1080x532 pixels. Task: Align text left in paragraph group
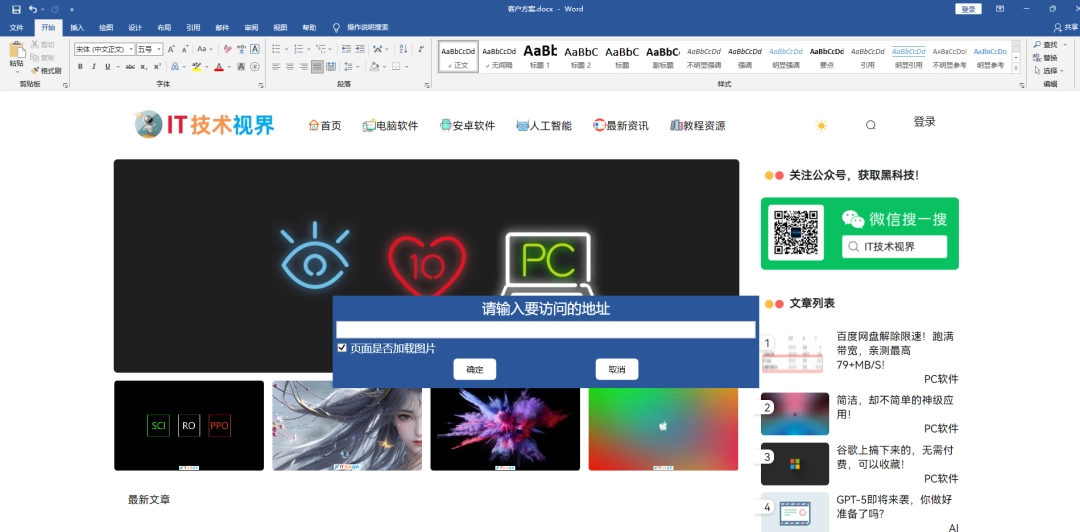point(276,67)
